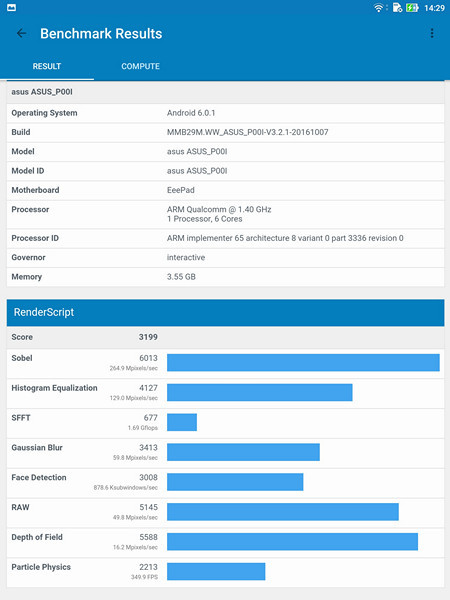The image size is (450, 600).
Task: Tap the ARM implementer 65 architecture value
Action: (x=285, y=238)
